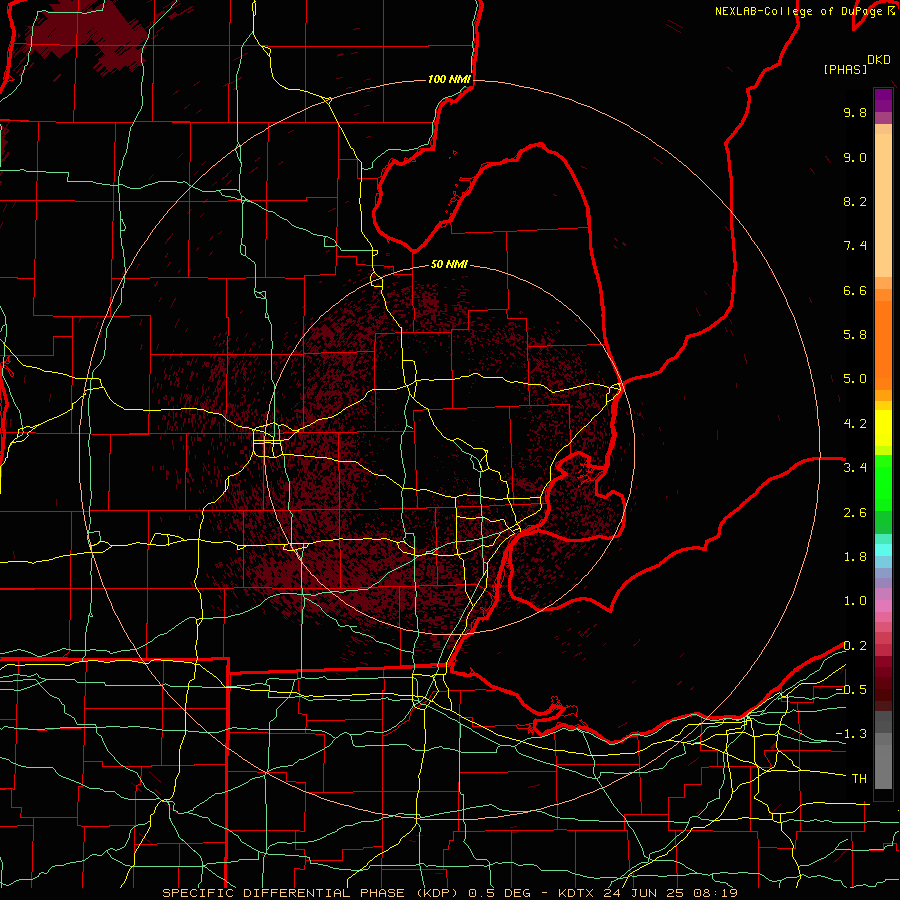Click the 9.8 scale value
Viewport: 900px width, 900px height.
point(855,112)
